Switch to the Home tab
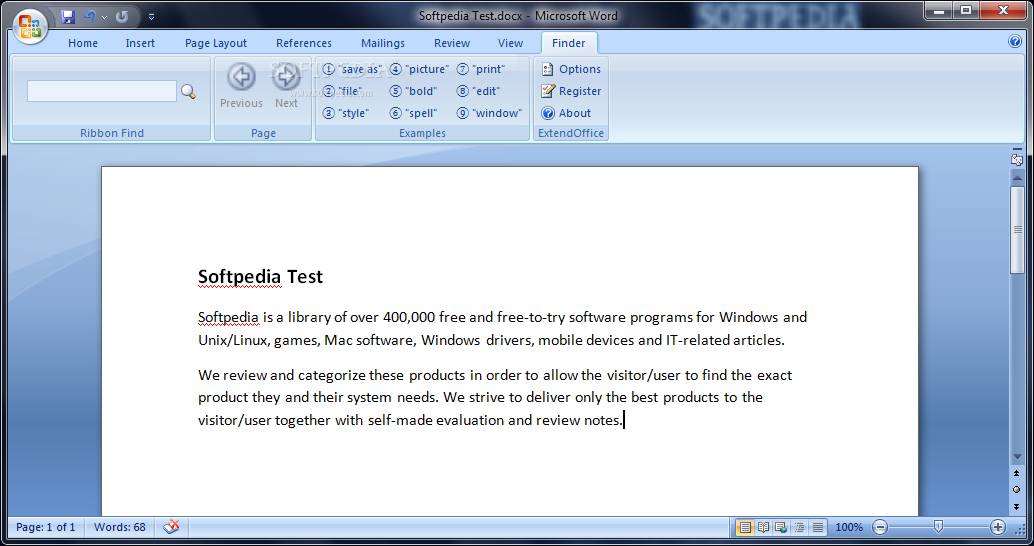Image resolution: width=1034 pixels, height=546 pixels. point(83,43)
